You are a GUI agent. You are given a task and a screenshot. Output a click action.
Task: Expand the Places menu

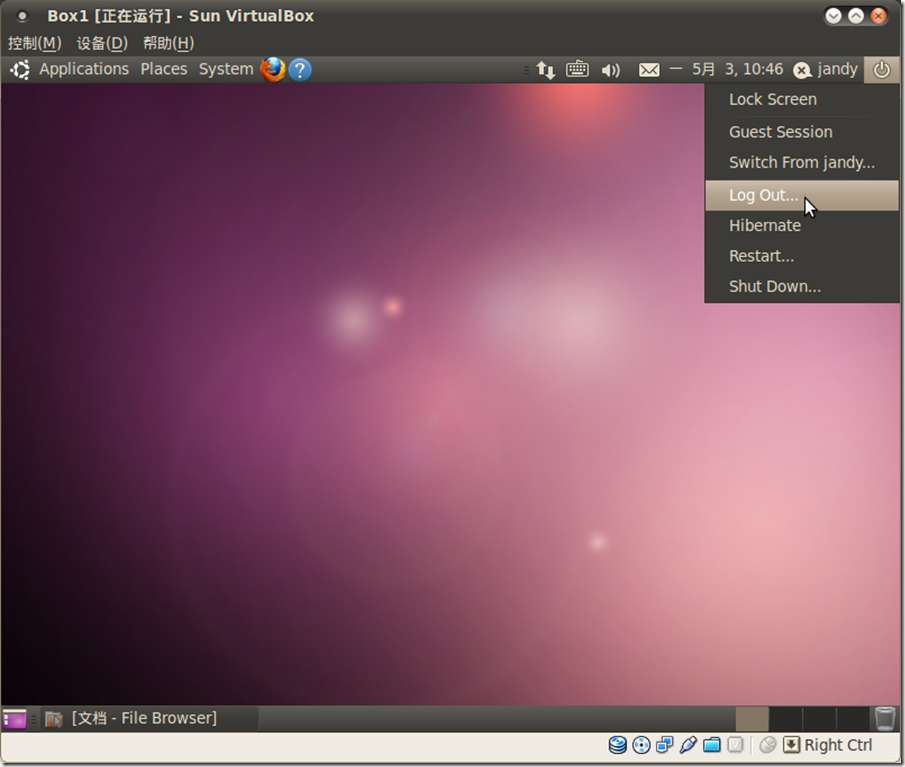[164, 69]
